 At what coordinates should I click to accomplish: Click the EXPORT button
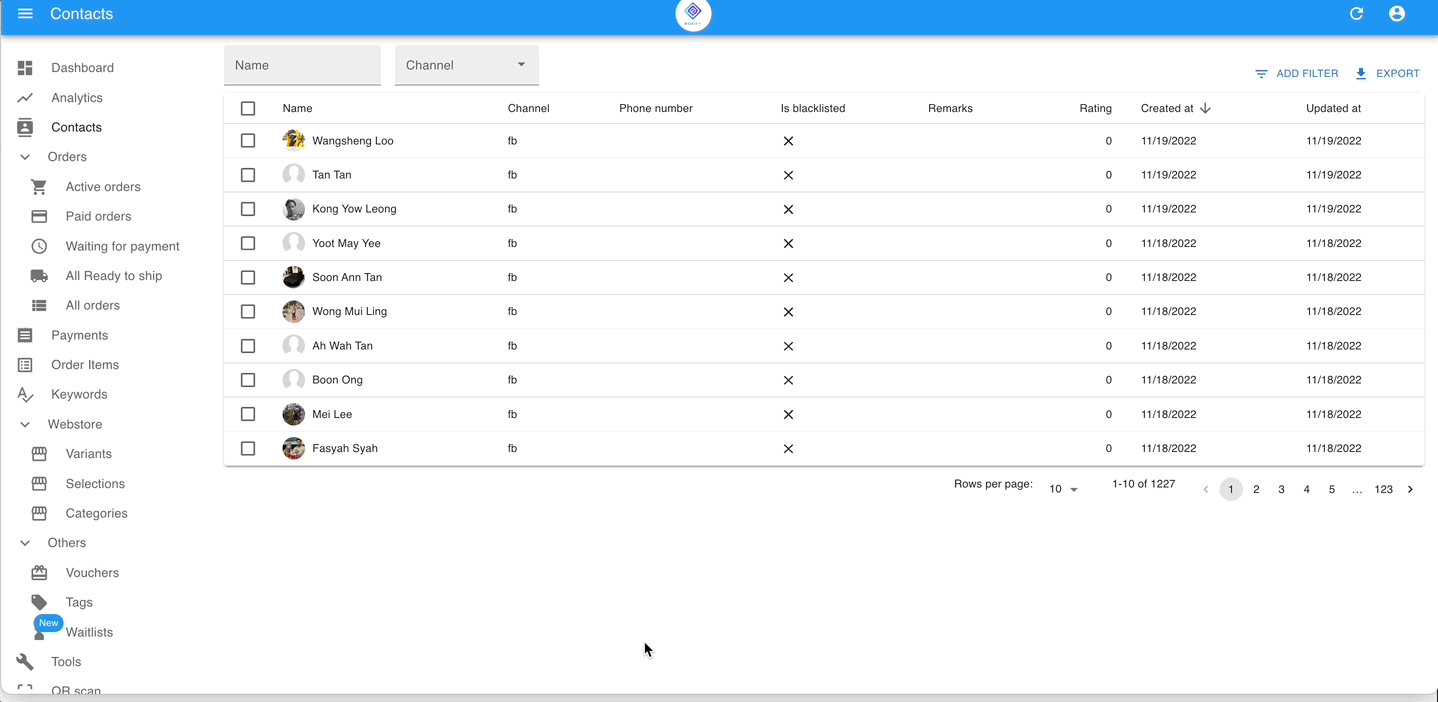(x=1388, y=73)
